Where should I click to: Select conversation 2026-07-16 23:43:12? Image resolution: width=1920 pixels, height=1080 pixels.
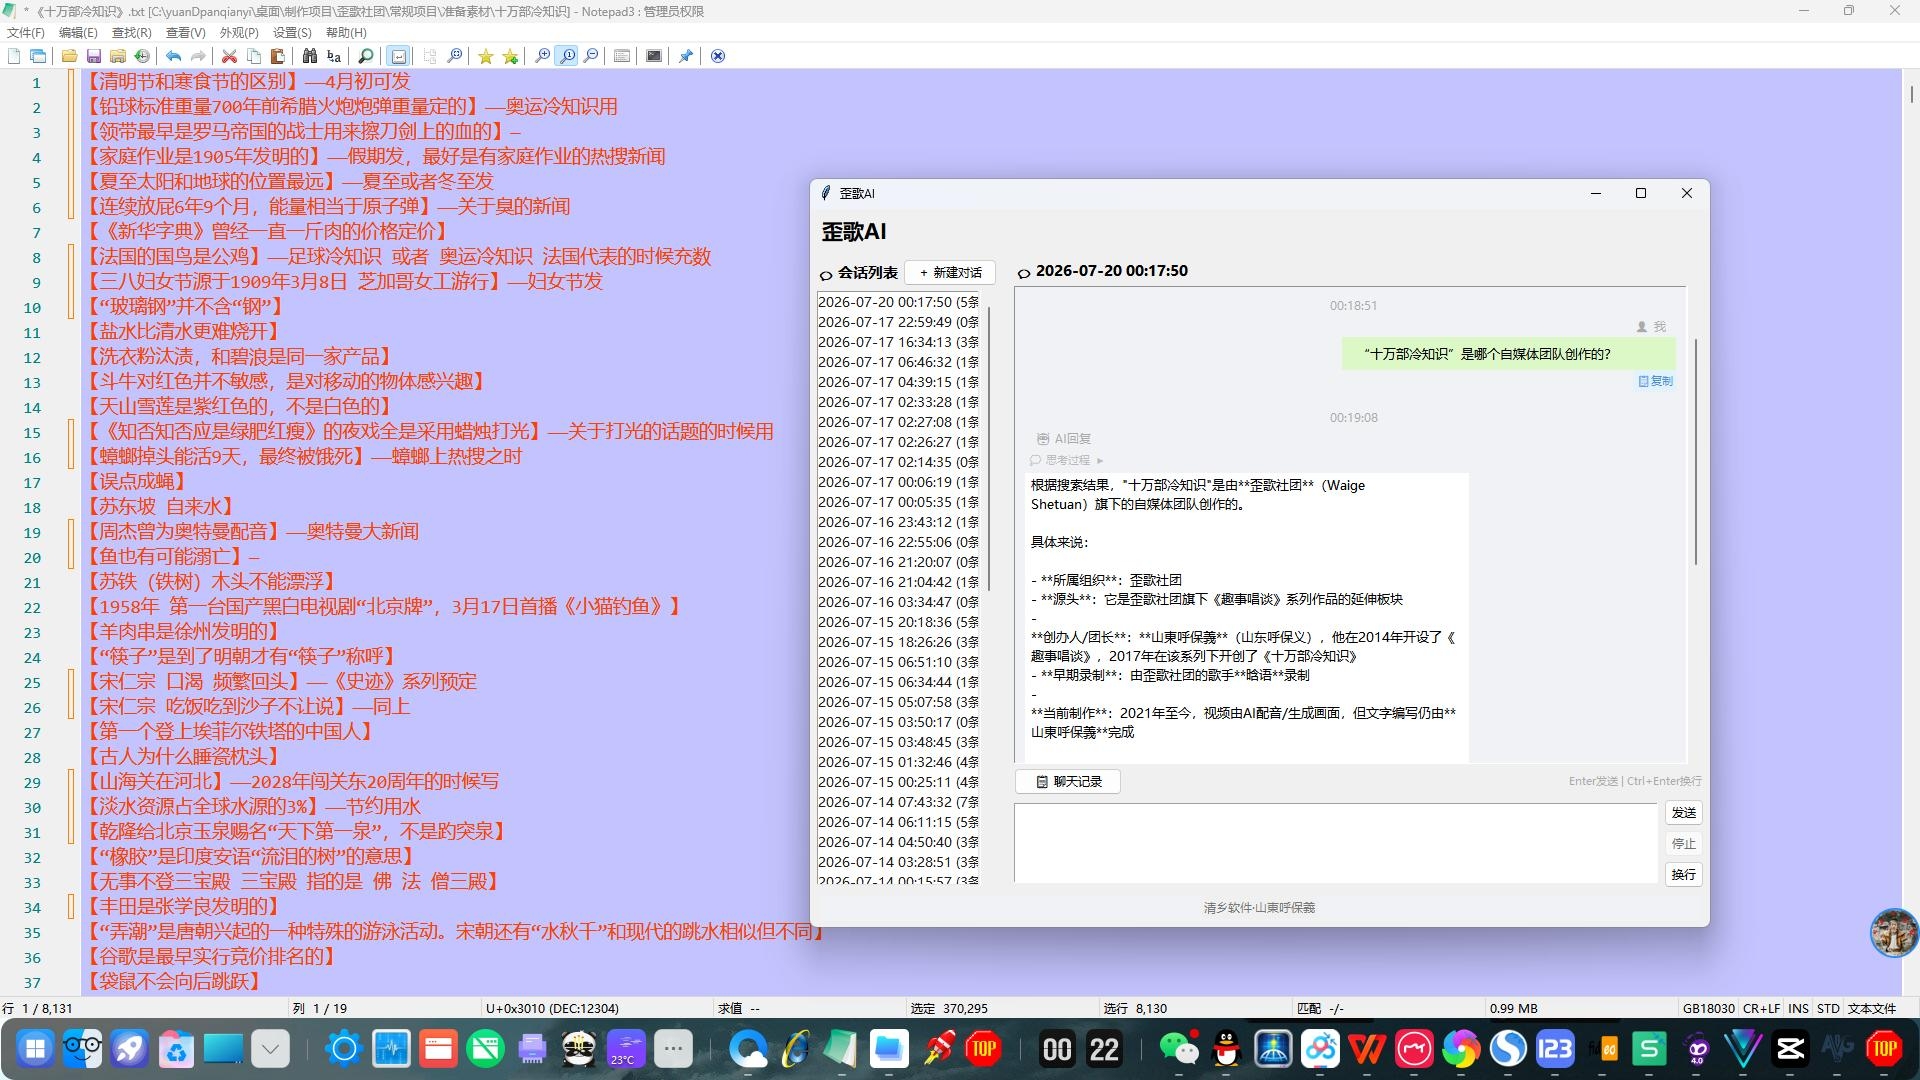pos(898,522)
